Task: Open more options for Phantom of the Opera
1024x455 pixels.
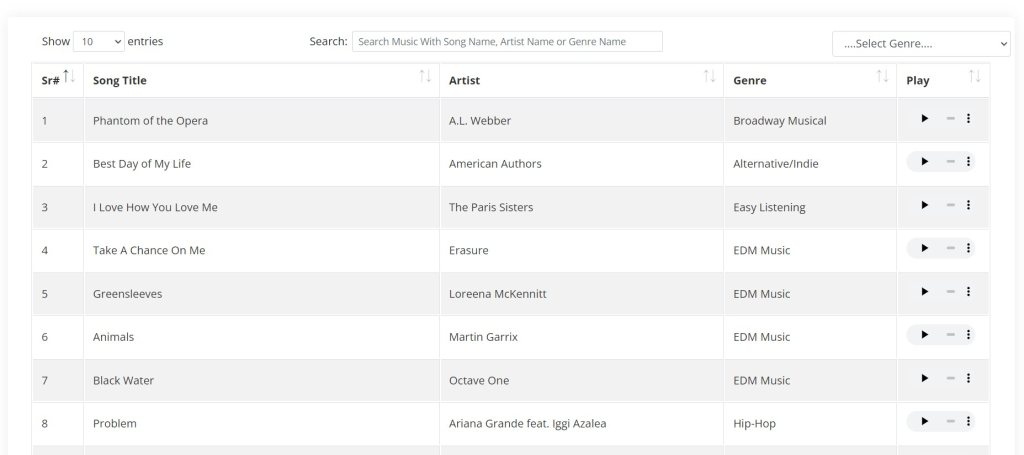Action: (968, 118)
